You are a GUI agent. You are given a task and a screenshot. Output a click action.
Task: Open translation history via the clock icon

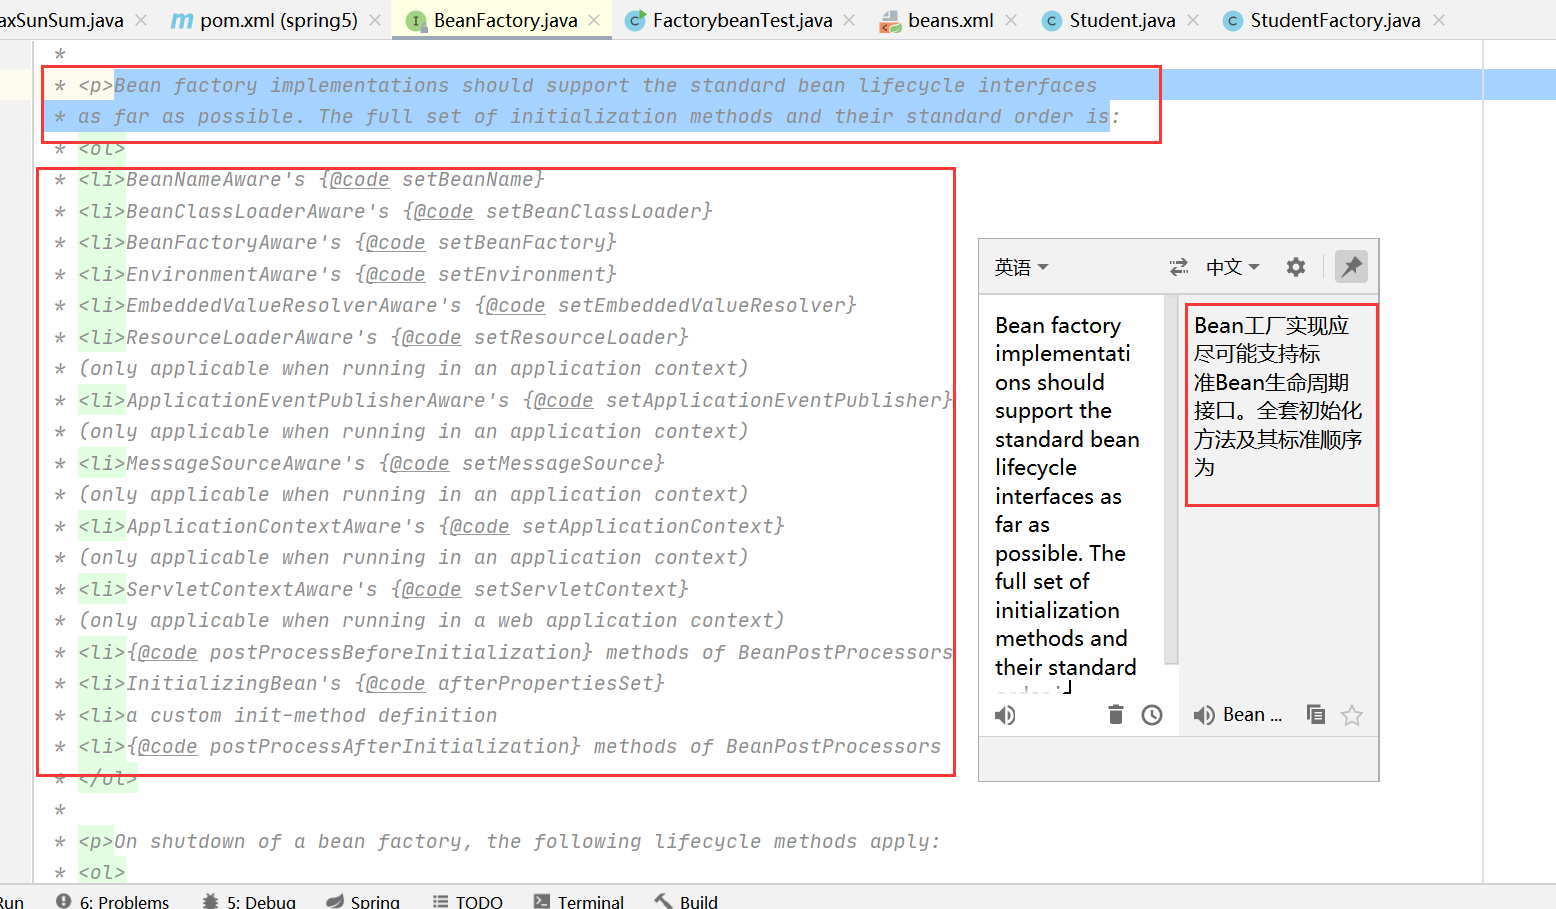[1151, 714]
